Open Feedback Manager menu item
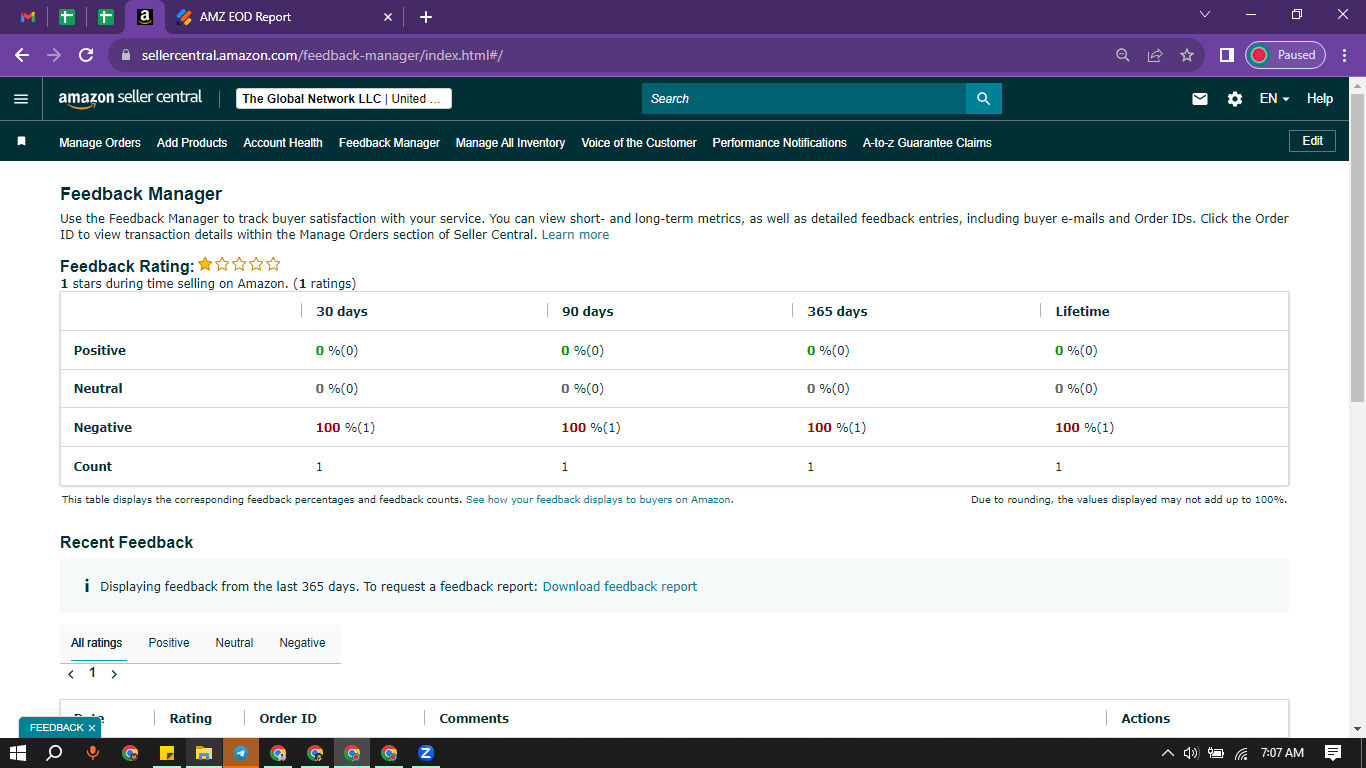Image resolution: width=1366 pixels, height=768 pixels. [x=389, y=143]
